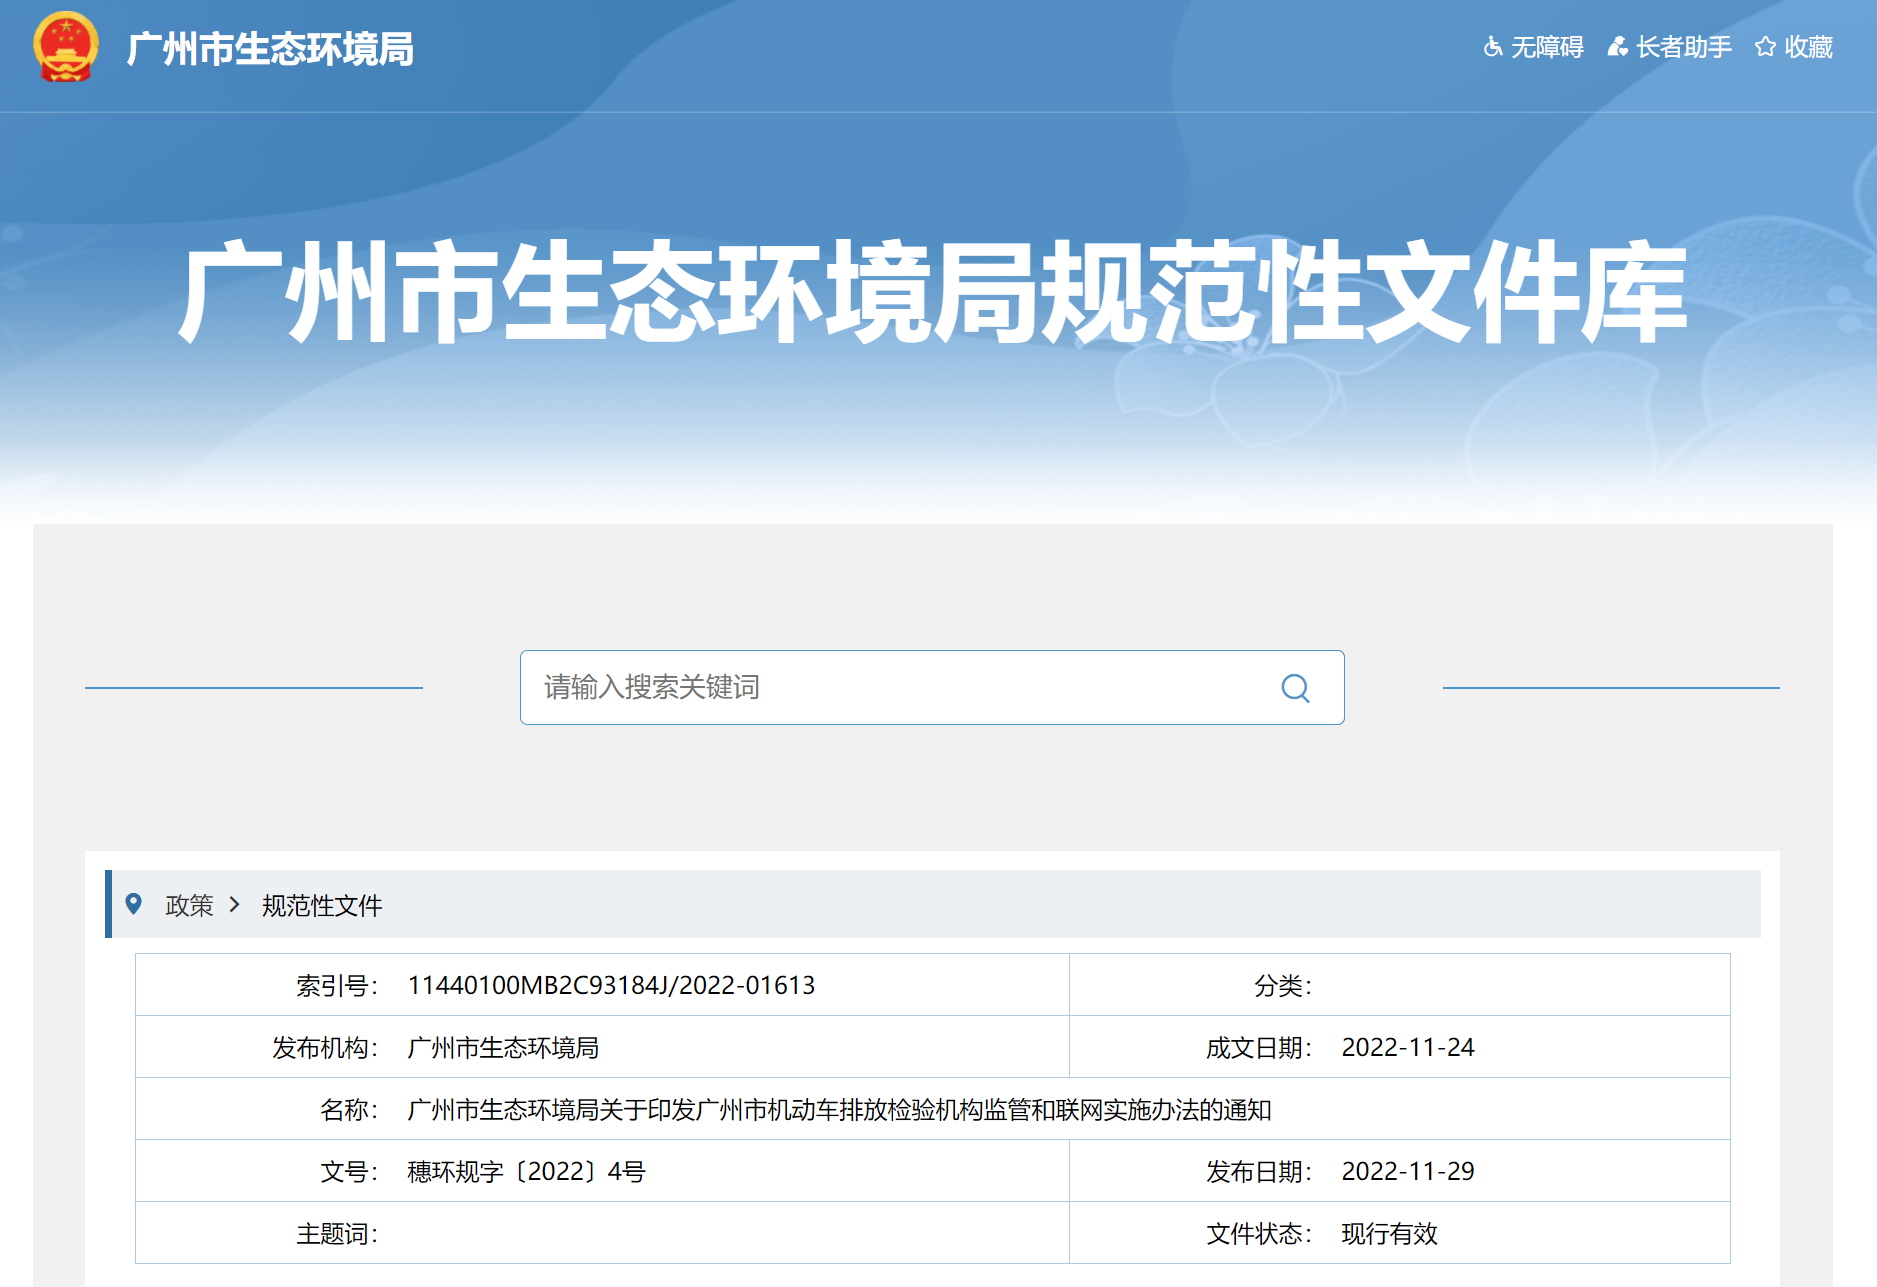
Task: Click the document number 穗环规字〔2022〕4号
Action: 526,1172
